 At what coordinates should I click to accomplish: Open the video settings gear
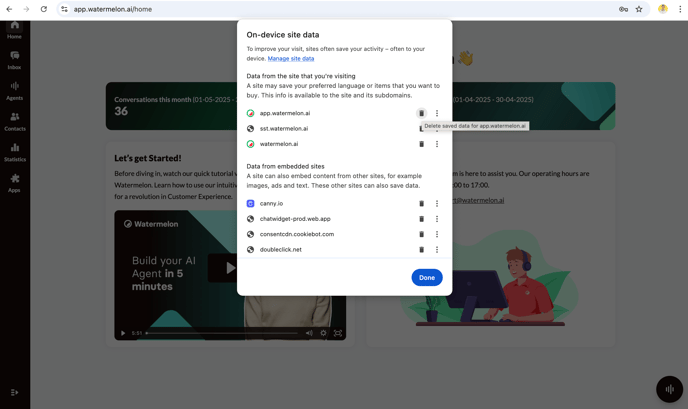pos(323,333)
